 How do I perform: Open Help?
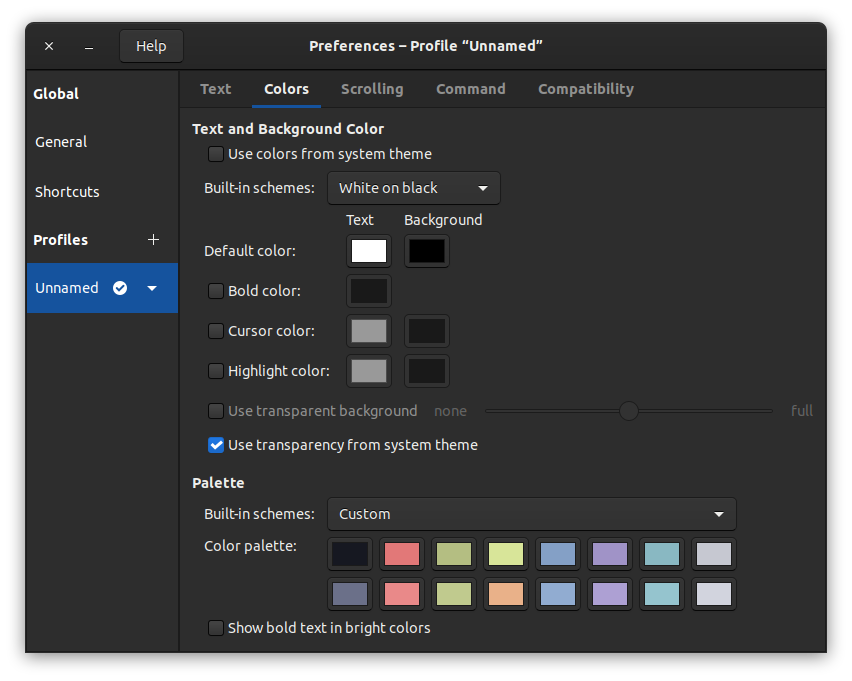tap(150, 45)
